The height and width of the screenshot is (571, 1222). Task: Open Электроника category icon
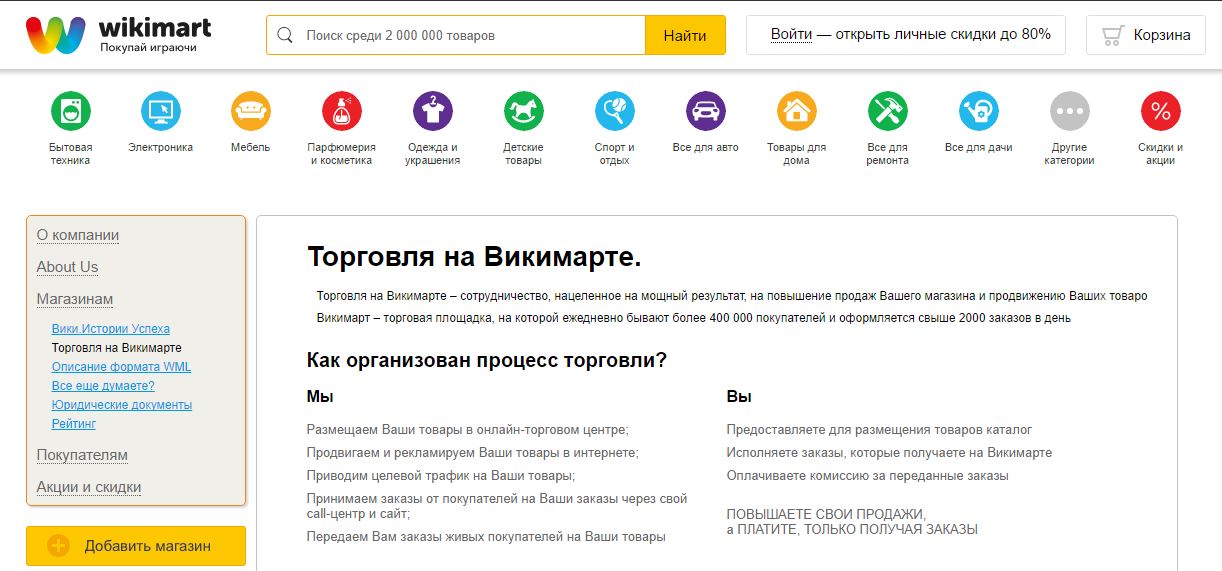pyautogui.click(x=160, y=110)
